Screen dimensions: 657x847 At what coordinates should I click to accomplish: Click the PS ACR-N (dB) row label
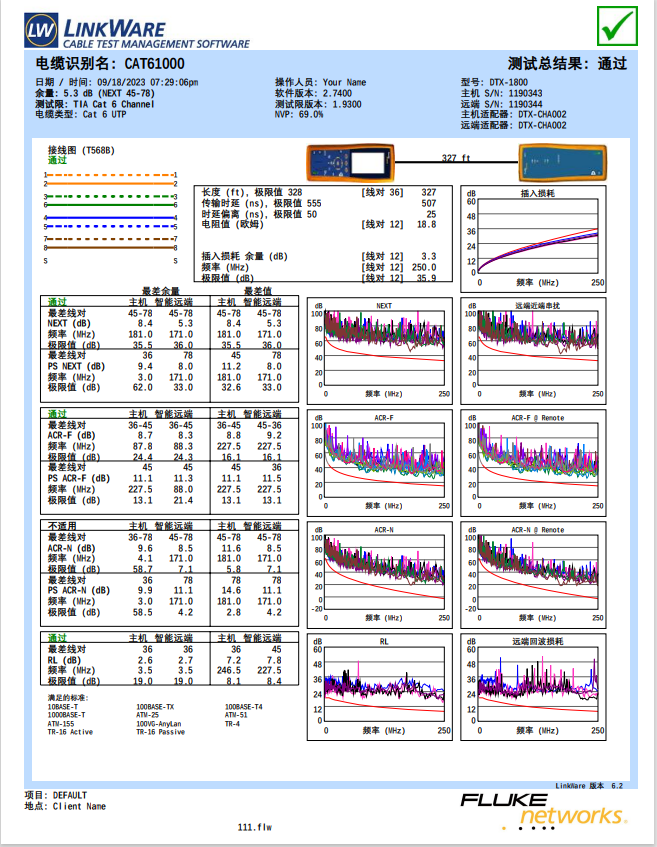point(79,590)
